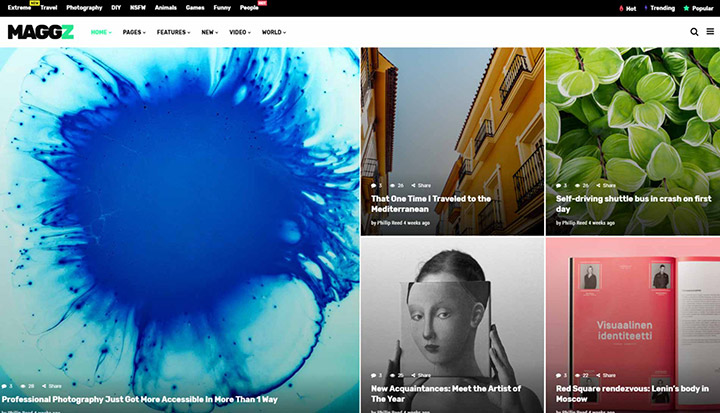Expand the World dropdown menu
Screen dimensions: 720x413
274,32
